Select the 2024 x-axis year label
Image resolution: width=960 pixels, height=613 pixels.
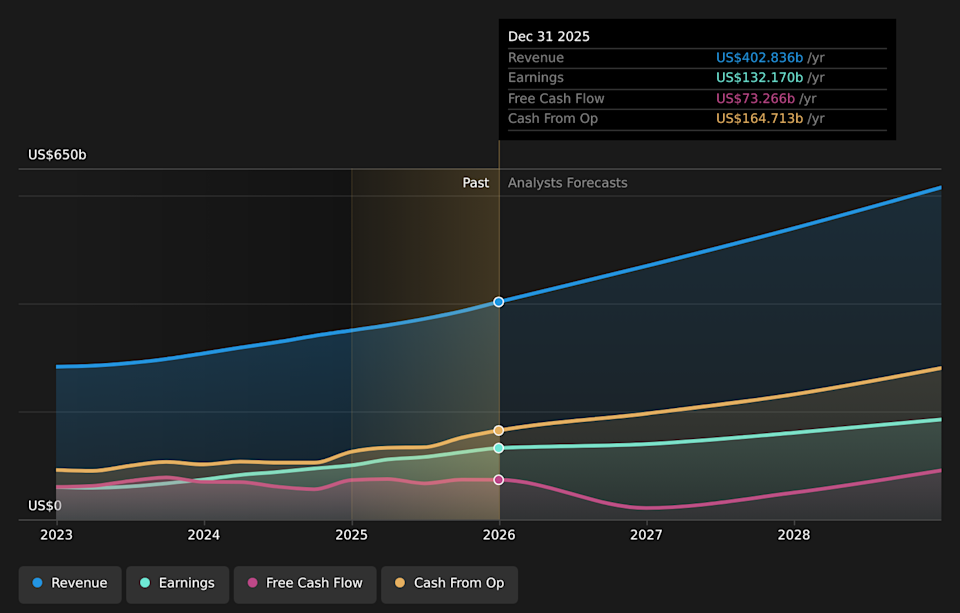pyautogui.click(x=204, y=535)
